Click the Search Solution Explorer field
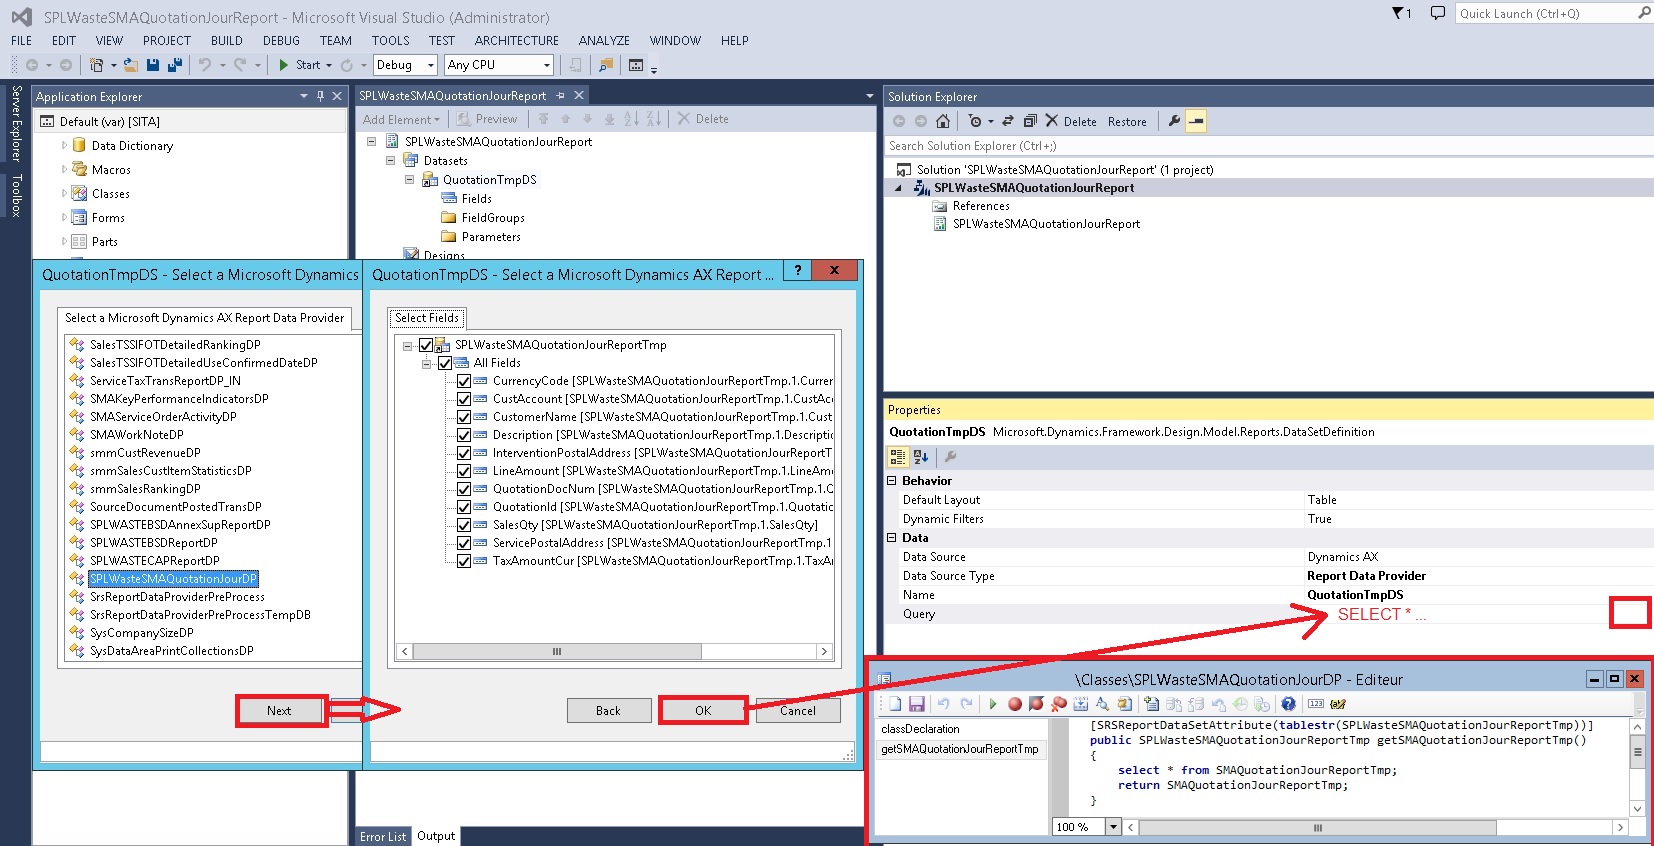Image resolution: width=1654 pixels, height=846 pixels. pyautogui.click(x=1267, y=146)
